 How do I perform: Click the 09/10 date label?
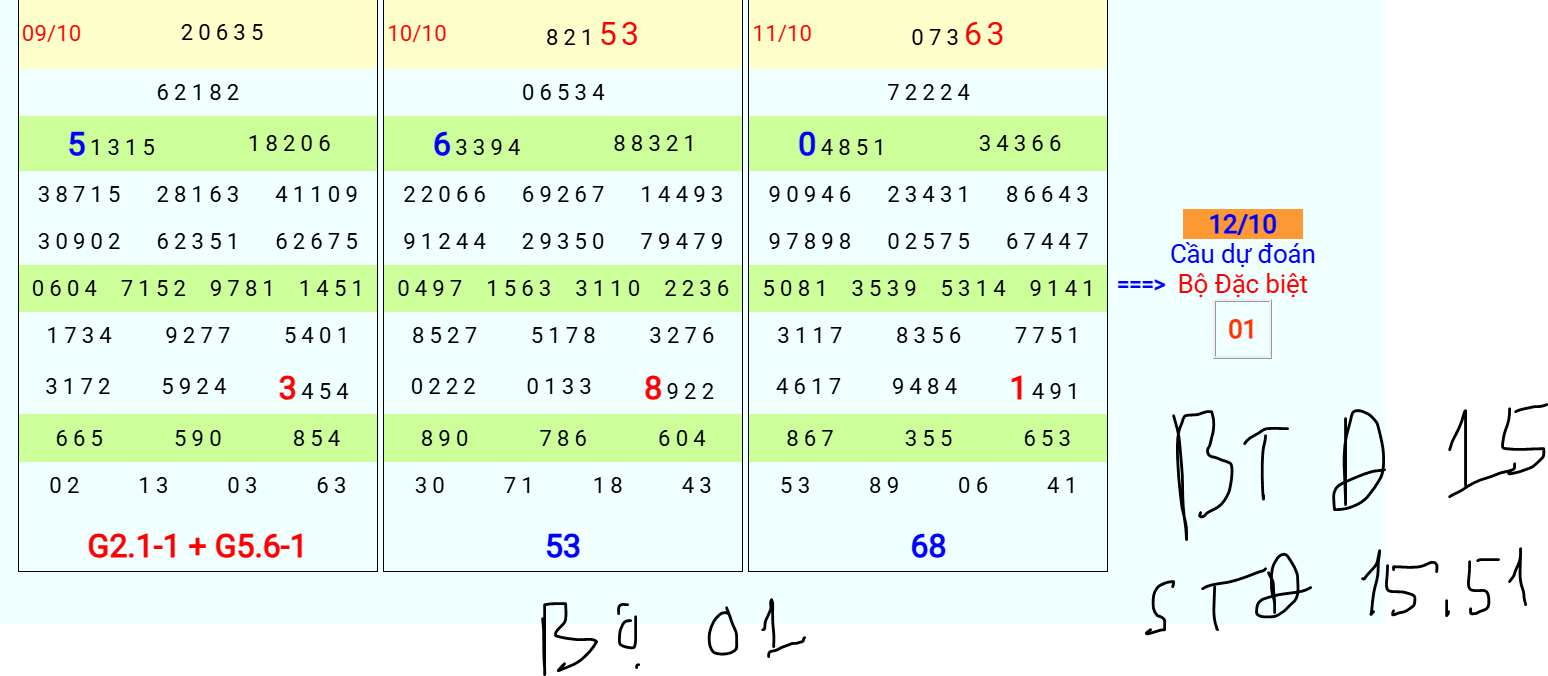[x=52, y=34]
